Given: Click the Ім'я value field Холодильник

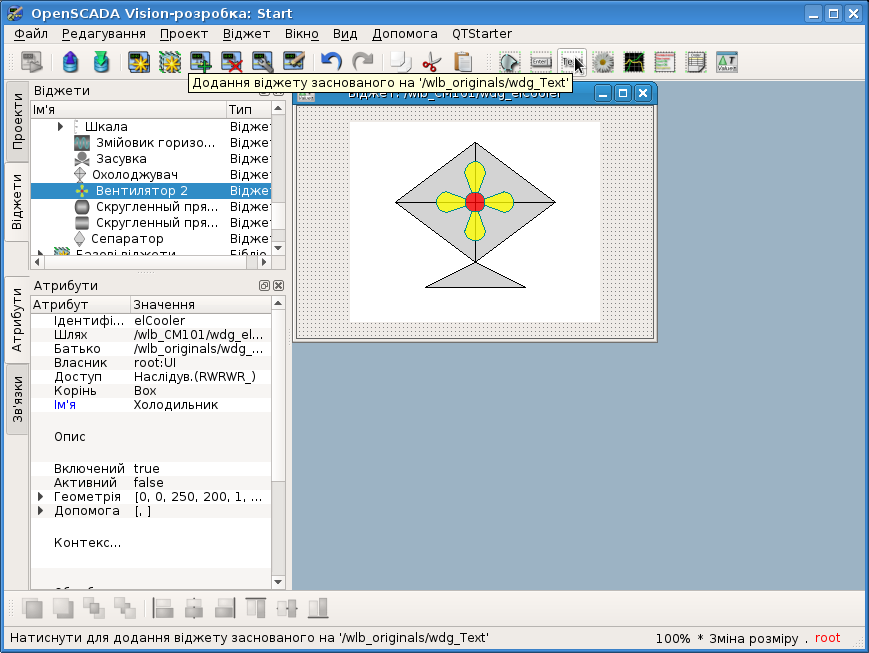Looking at the screenshot, I should pos(176,405).
